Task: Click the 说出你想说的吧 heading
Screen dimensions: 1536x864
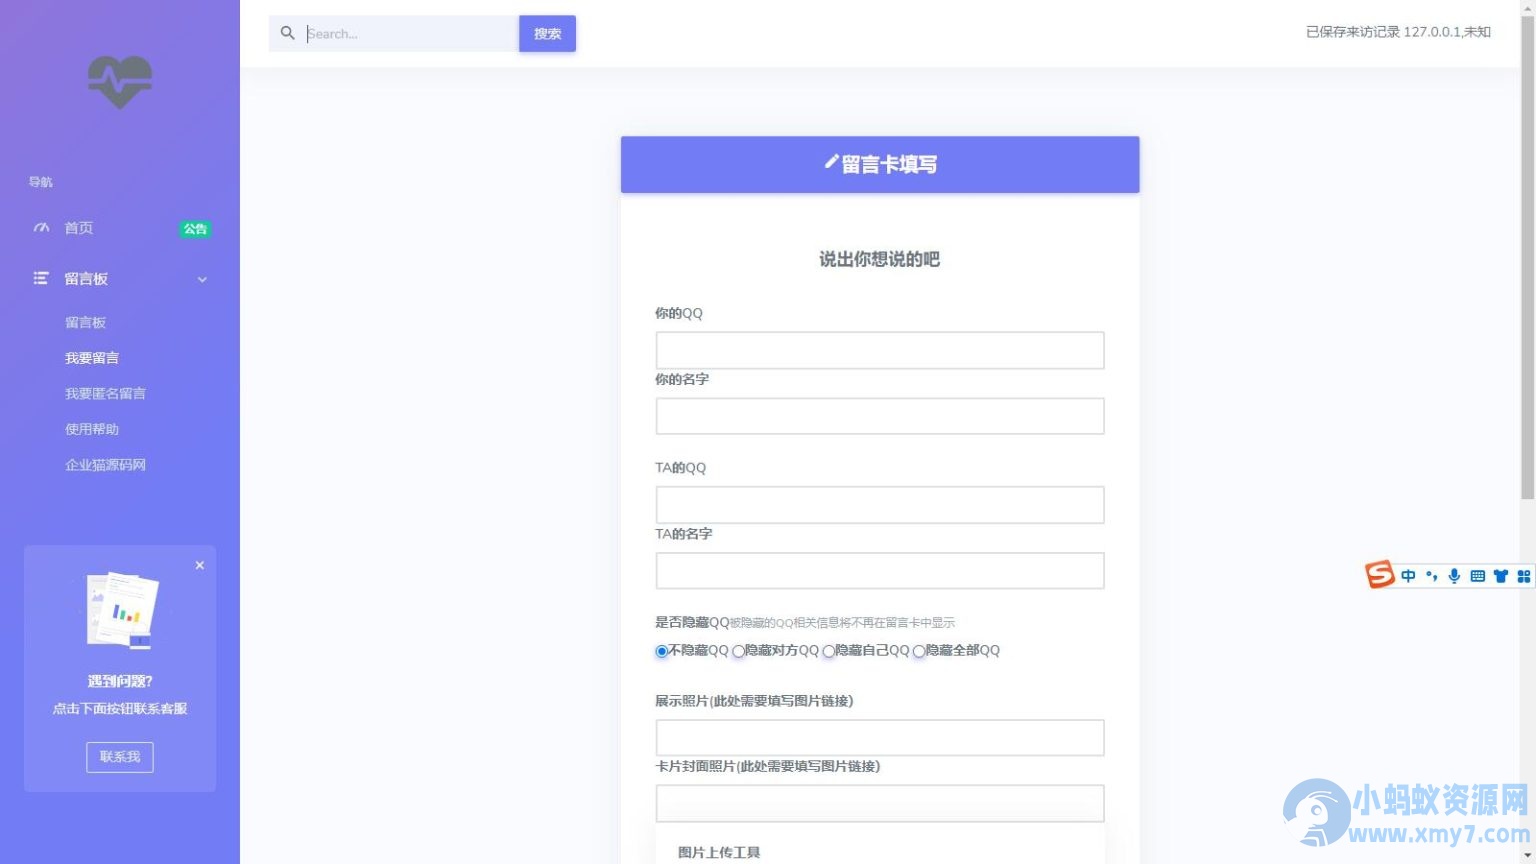Action: [880, 259]
